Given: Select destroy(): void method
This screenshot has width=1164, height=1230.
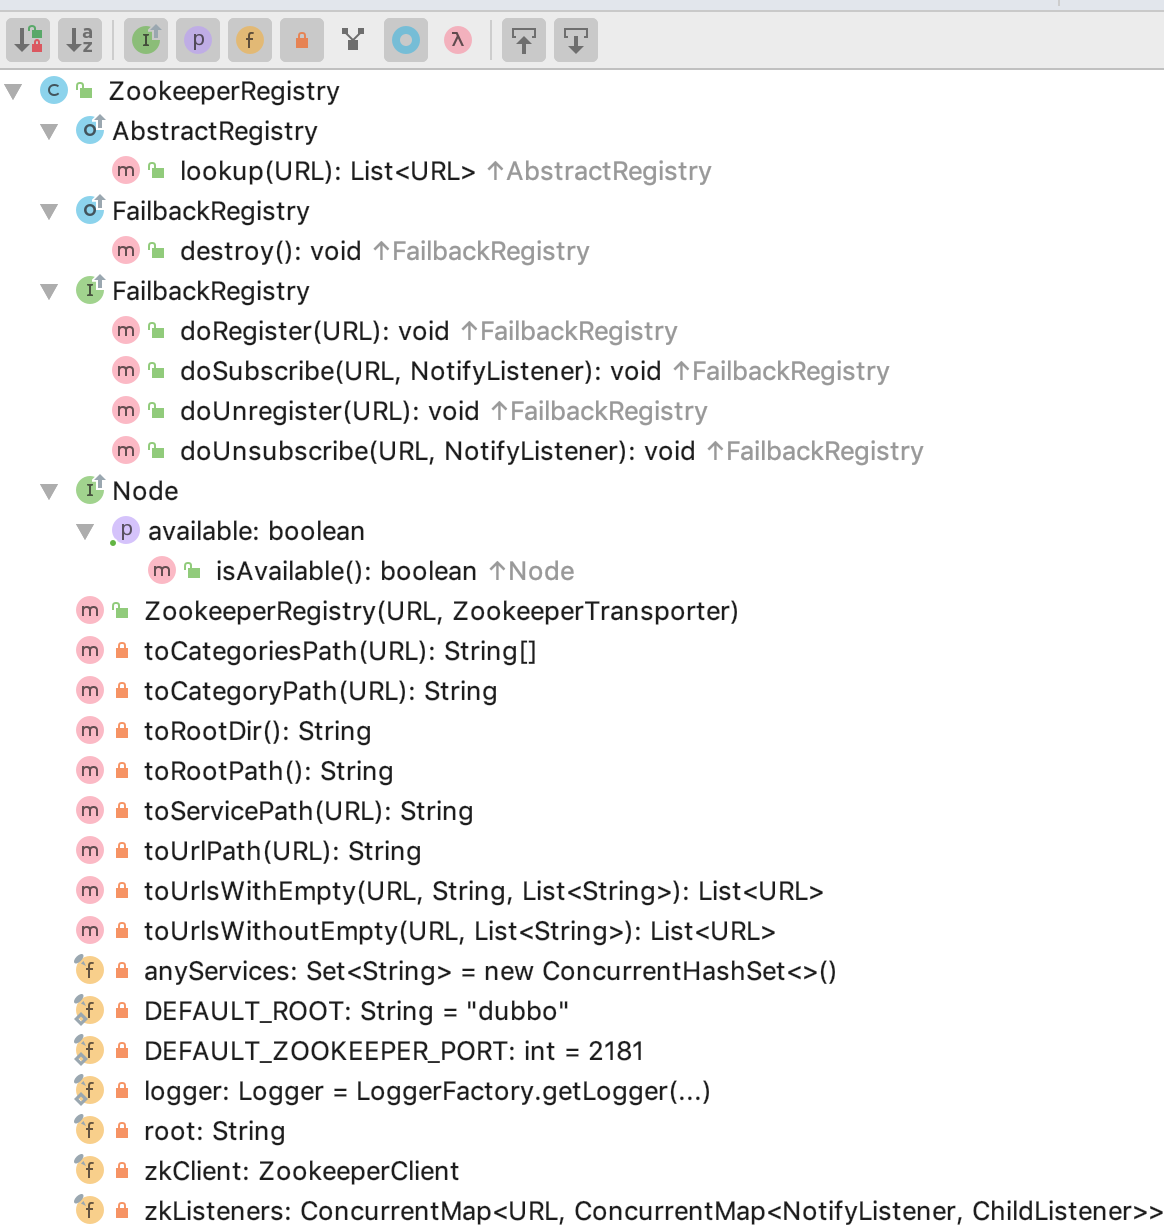Looking at the screenshot, I should pyautogui.click(x=270, y=251).
